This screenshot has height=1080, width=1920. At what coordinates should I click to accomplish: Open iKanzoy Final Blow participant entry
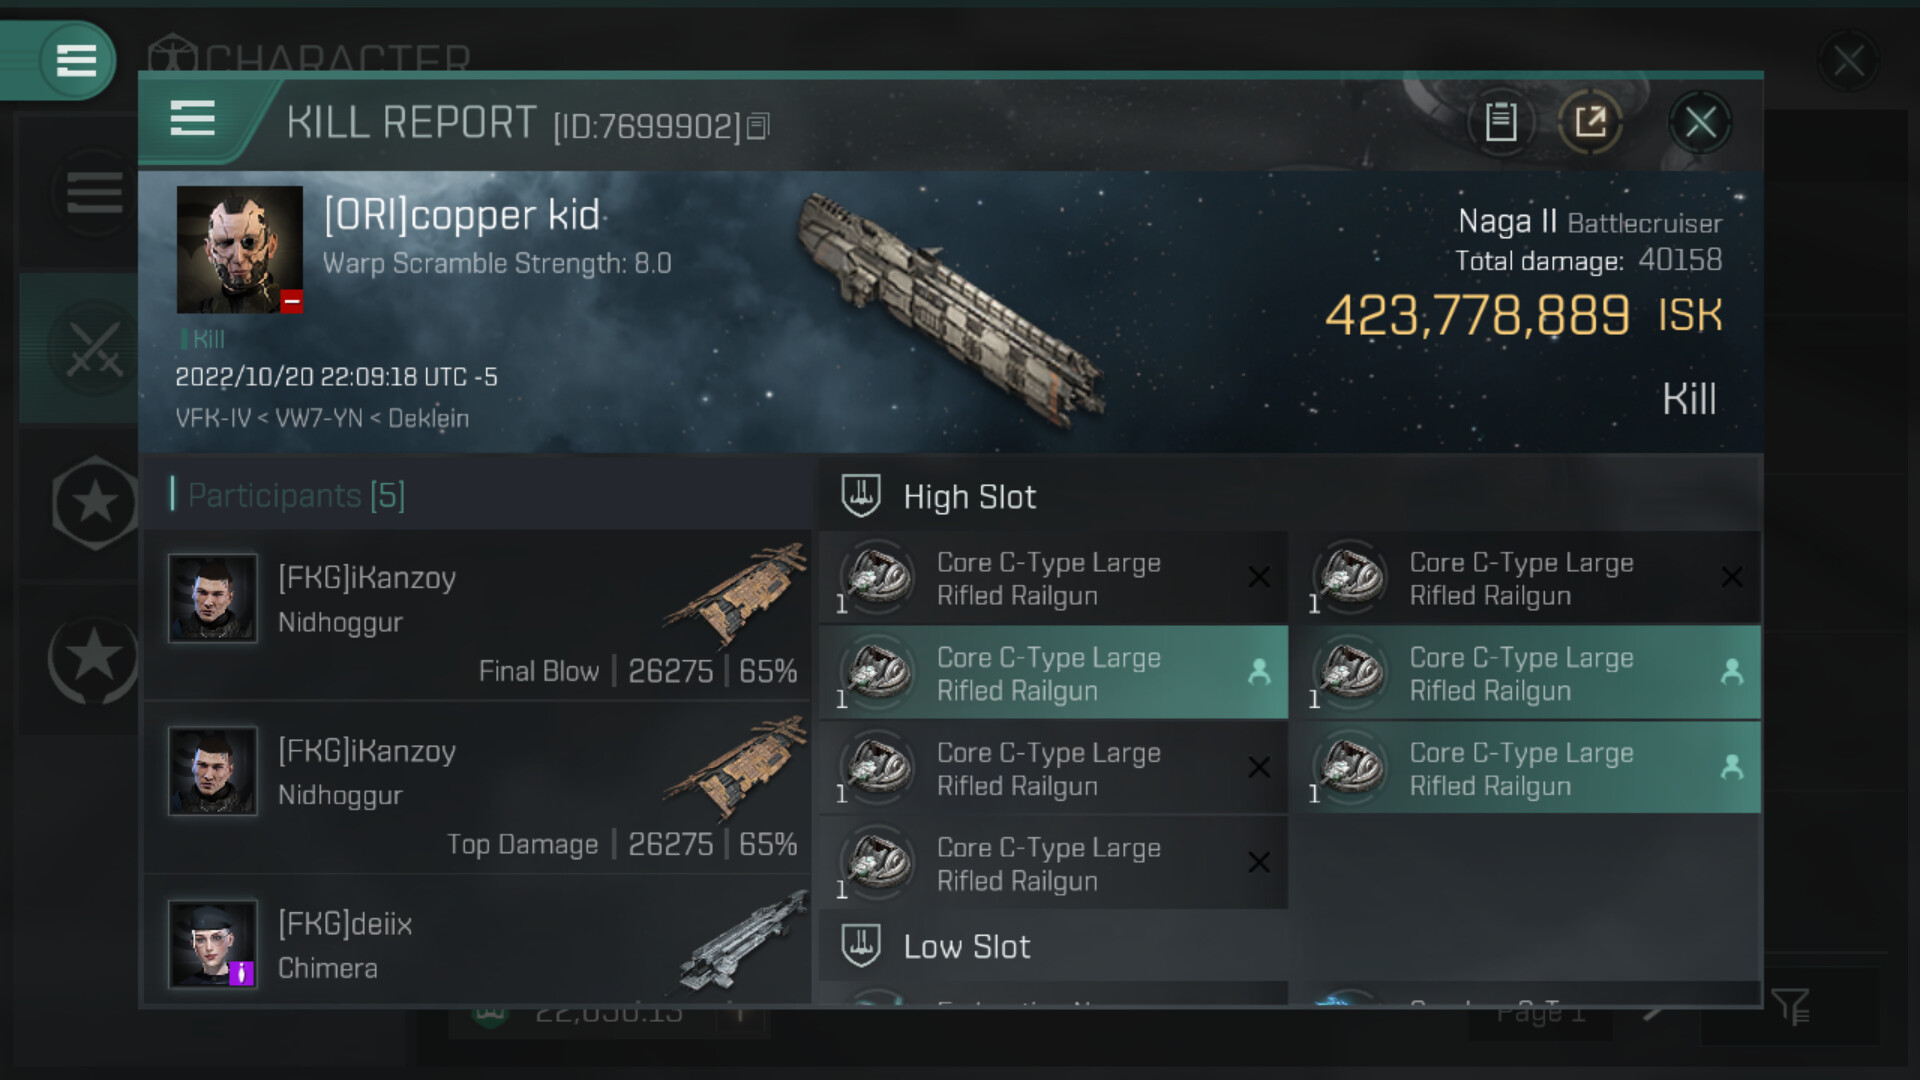tap(478, 615)
